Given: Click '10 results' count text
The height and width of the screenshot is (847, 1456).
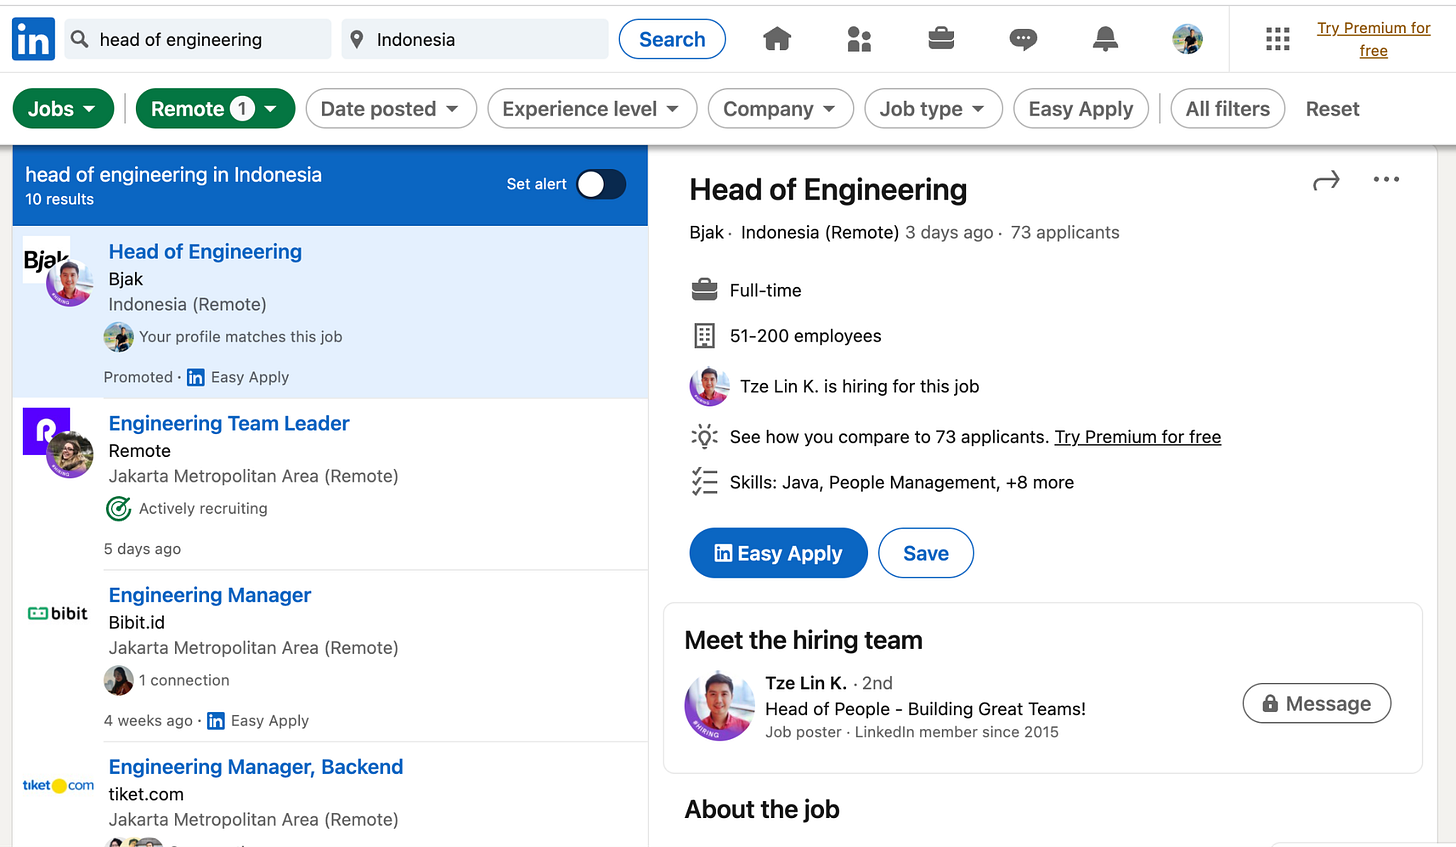Looking at the screenshot, I should (59, 199).
